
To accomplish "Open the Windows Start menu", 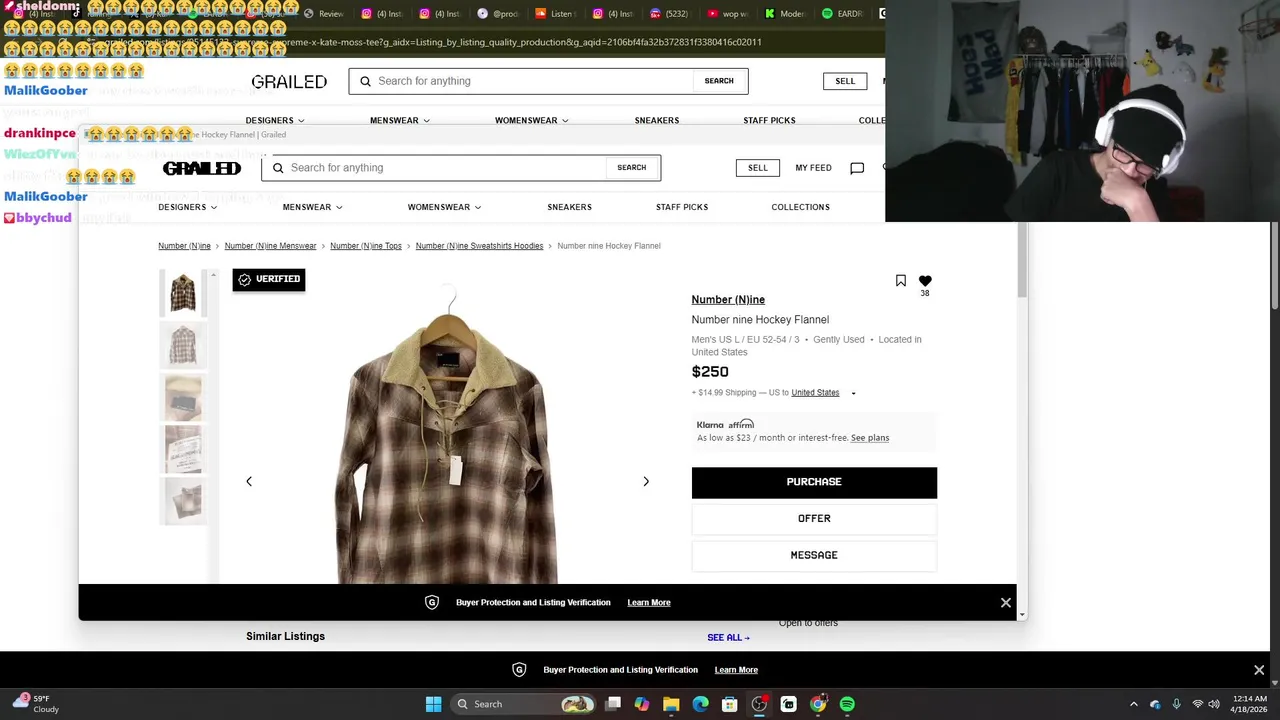I will click(433, 704).
